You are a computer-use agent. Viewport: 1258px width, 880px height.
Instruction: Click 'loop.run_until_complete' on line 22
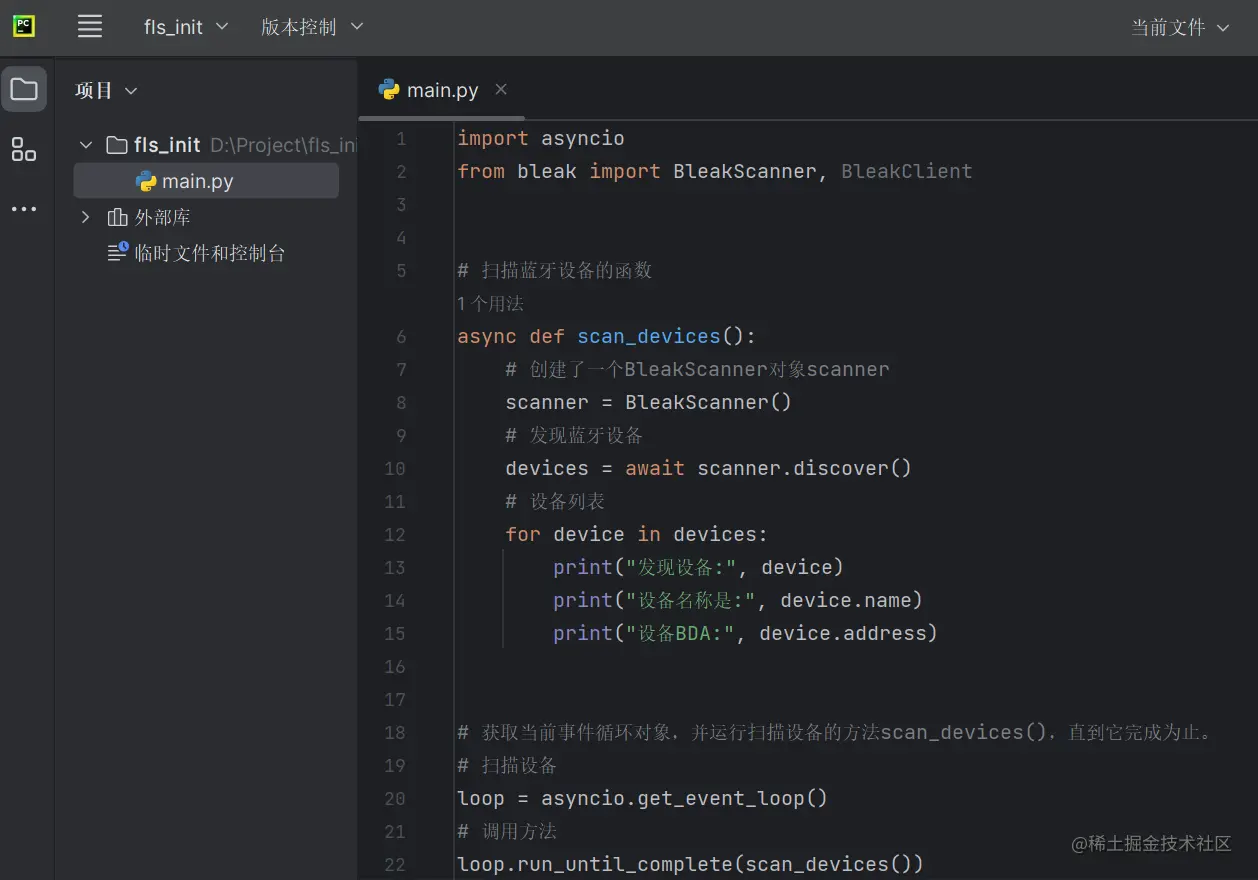596,864
